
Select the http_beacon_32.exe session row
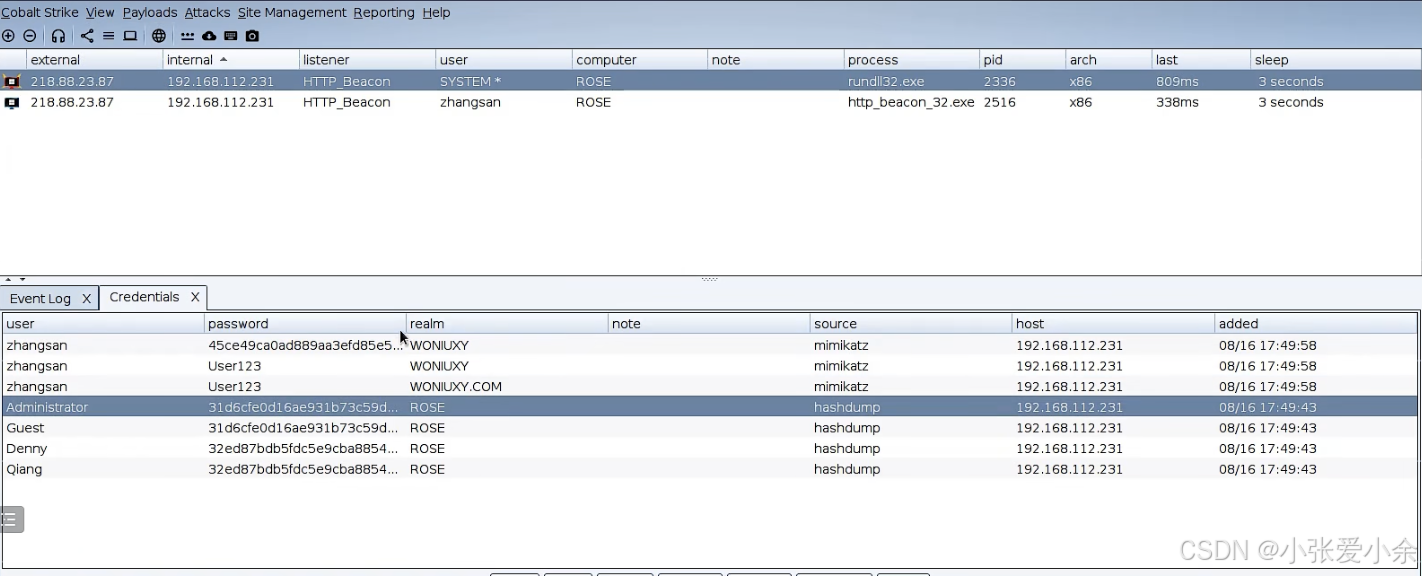[710, 102]
